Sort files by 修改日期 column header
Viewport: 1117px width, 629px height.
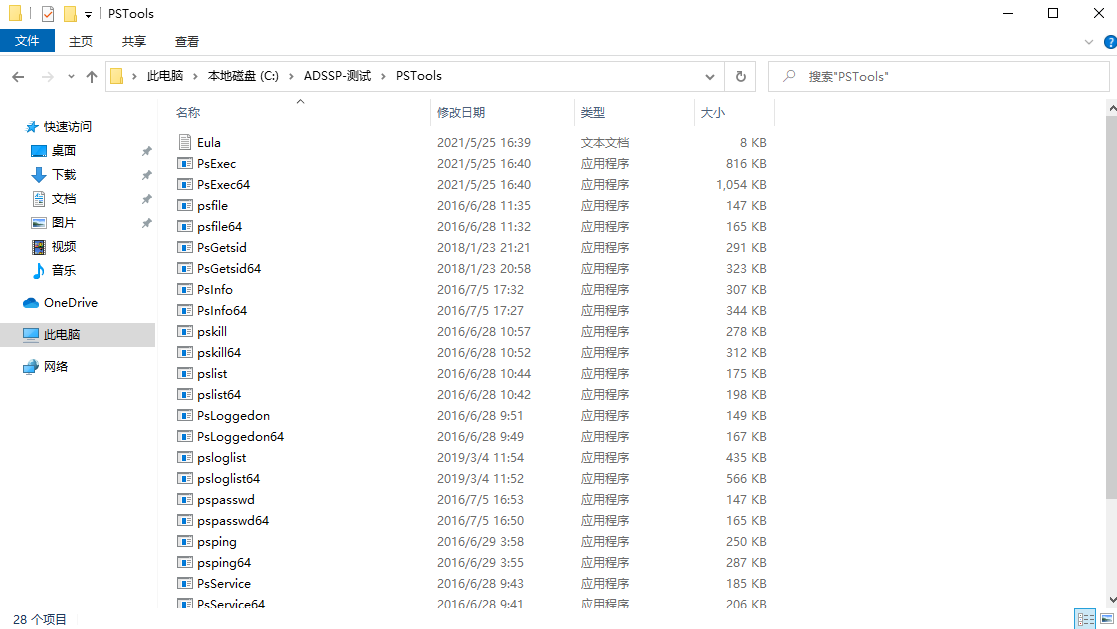point(461,113)
